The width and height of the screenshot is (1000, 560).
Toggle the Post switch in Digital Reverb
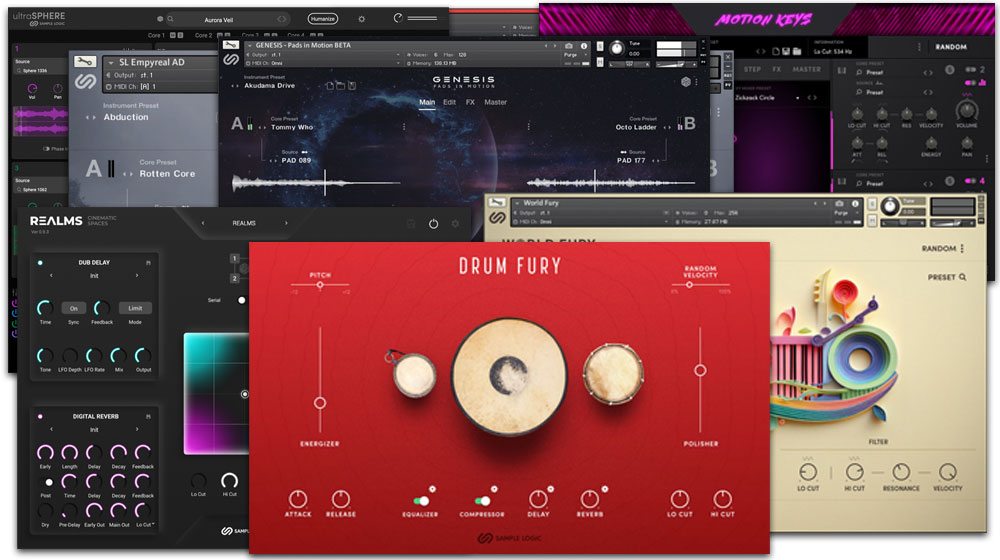pos(48,482)
